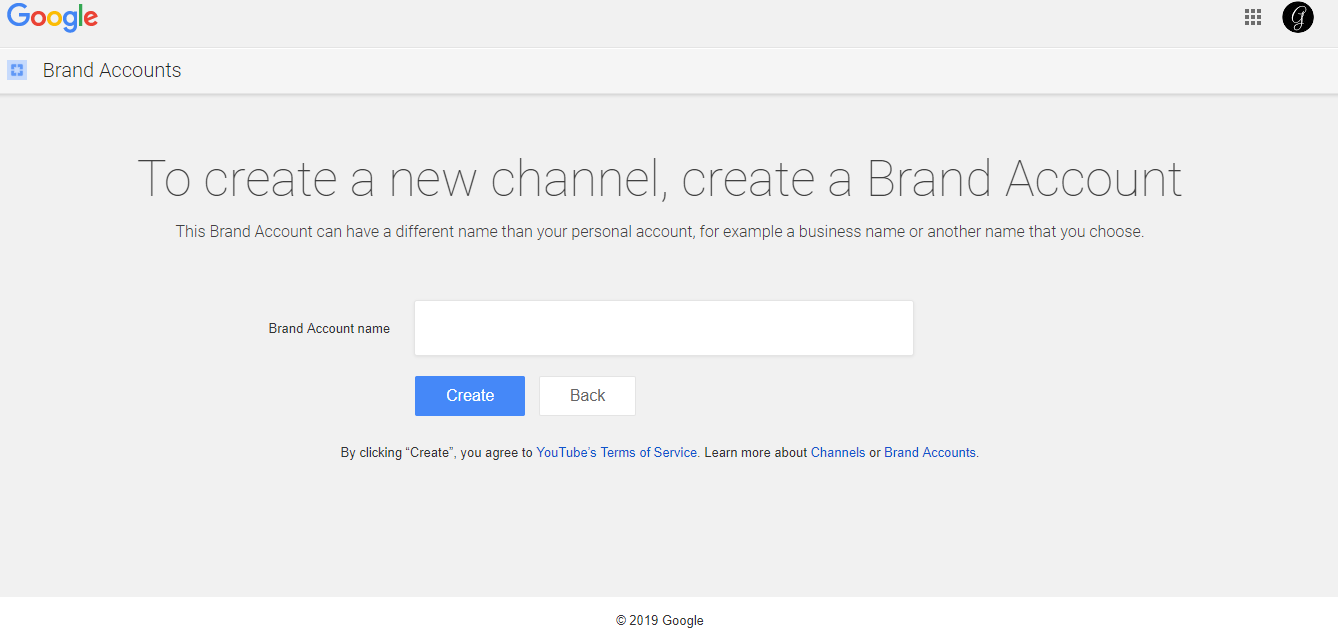Screen dimensions: 1338x638
Task: Click the Brand Accounts header title
Action: click(x=112, y=70)
